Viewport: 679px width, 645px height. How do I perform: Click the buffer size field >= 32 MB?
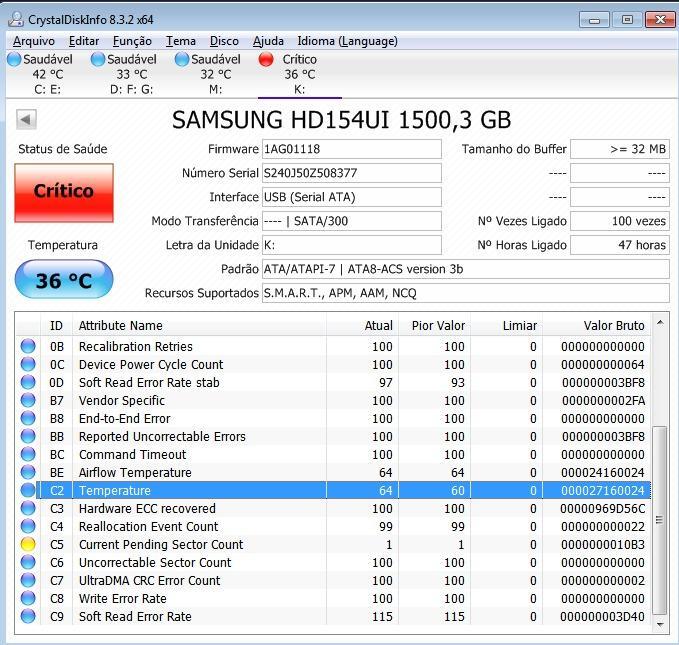[620, 149]
